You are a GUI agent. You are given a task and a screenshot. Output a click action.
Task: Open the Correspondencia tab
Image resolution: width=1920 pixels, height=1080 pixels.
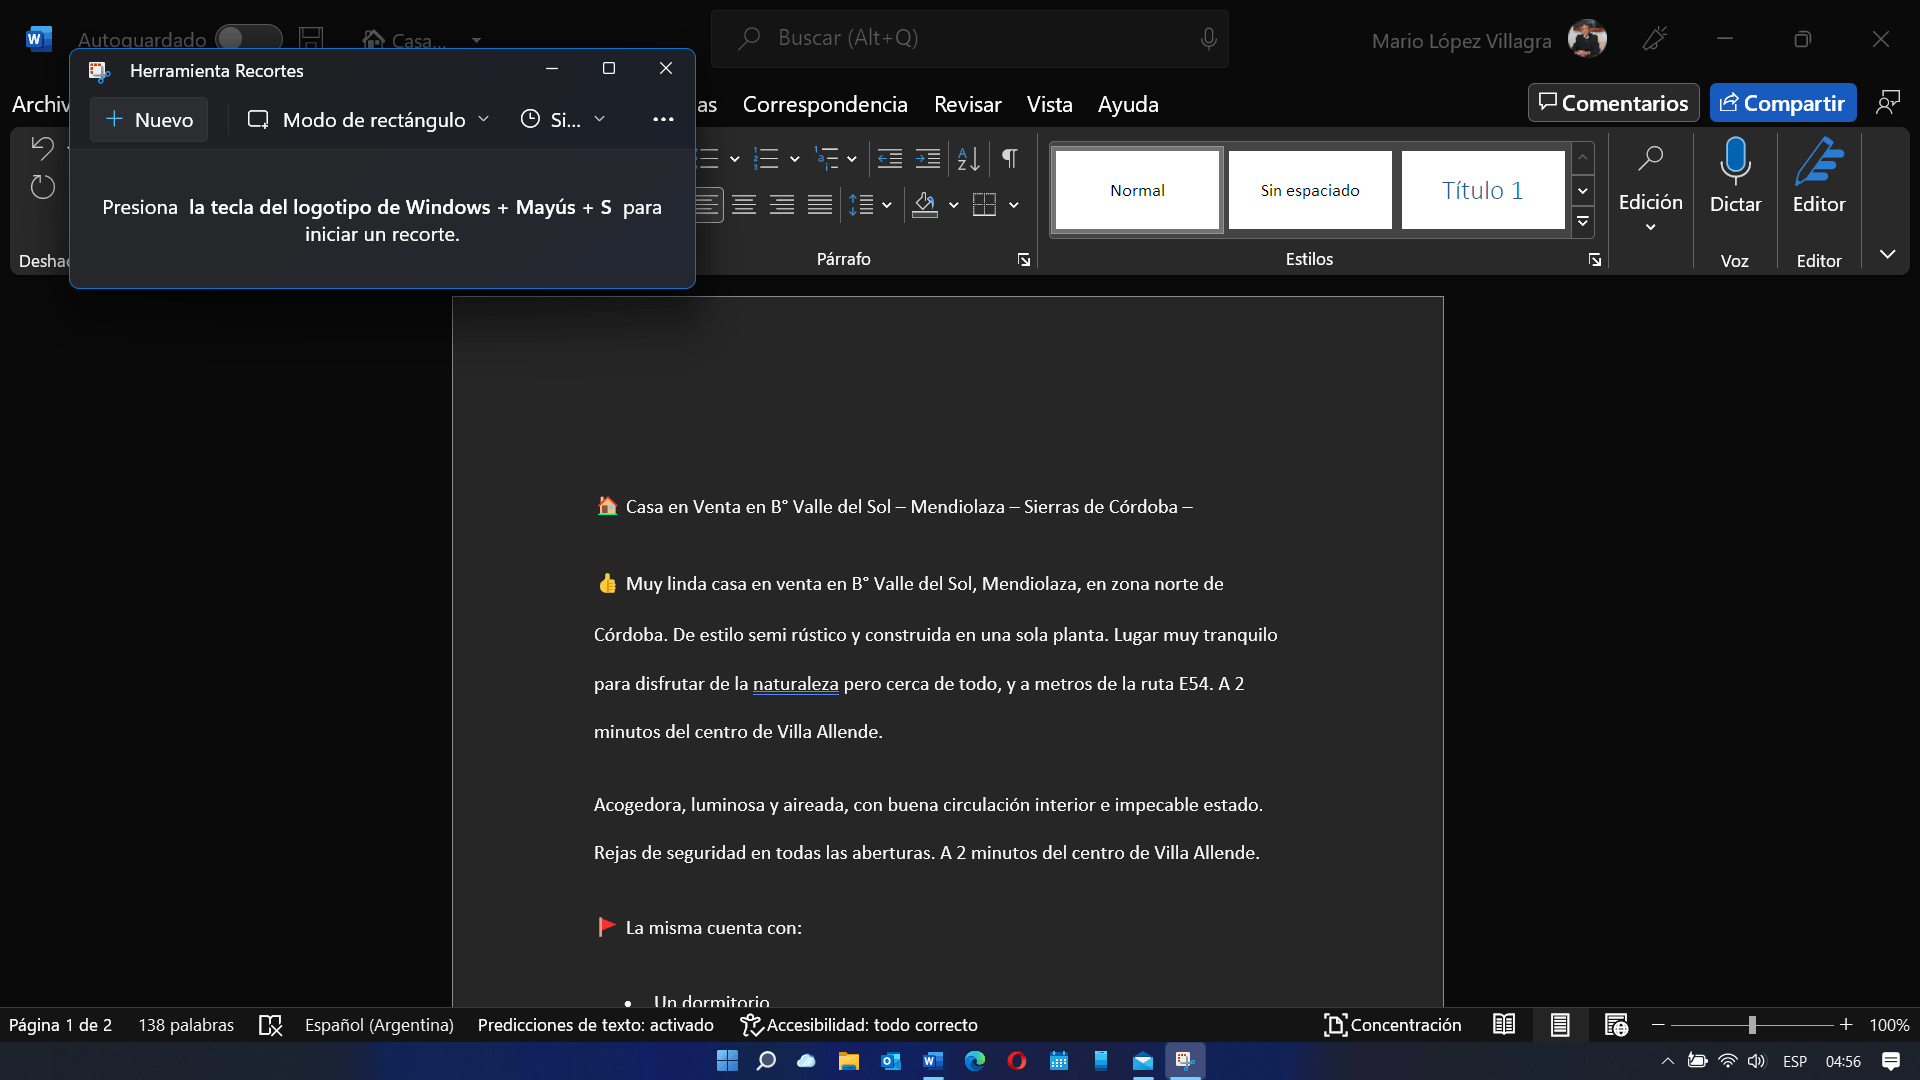click(x=824, y=104)
